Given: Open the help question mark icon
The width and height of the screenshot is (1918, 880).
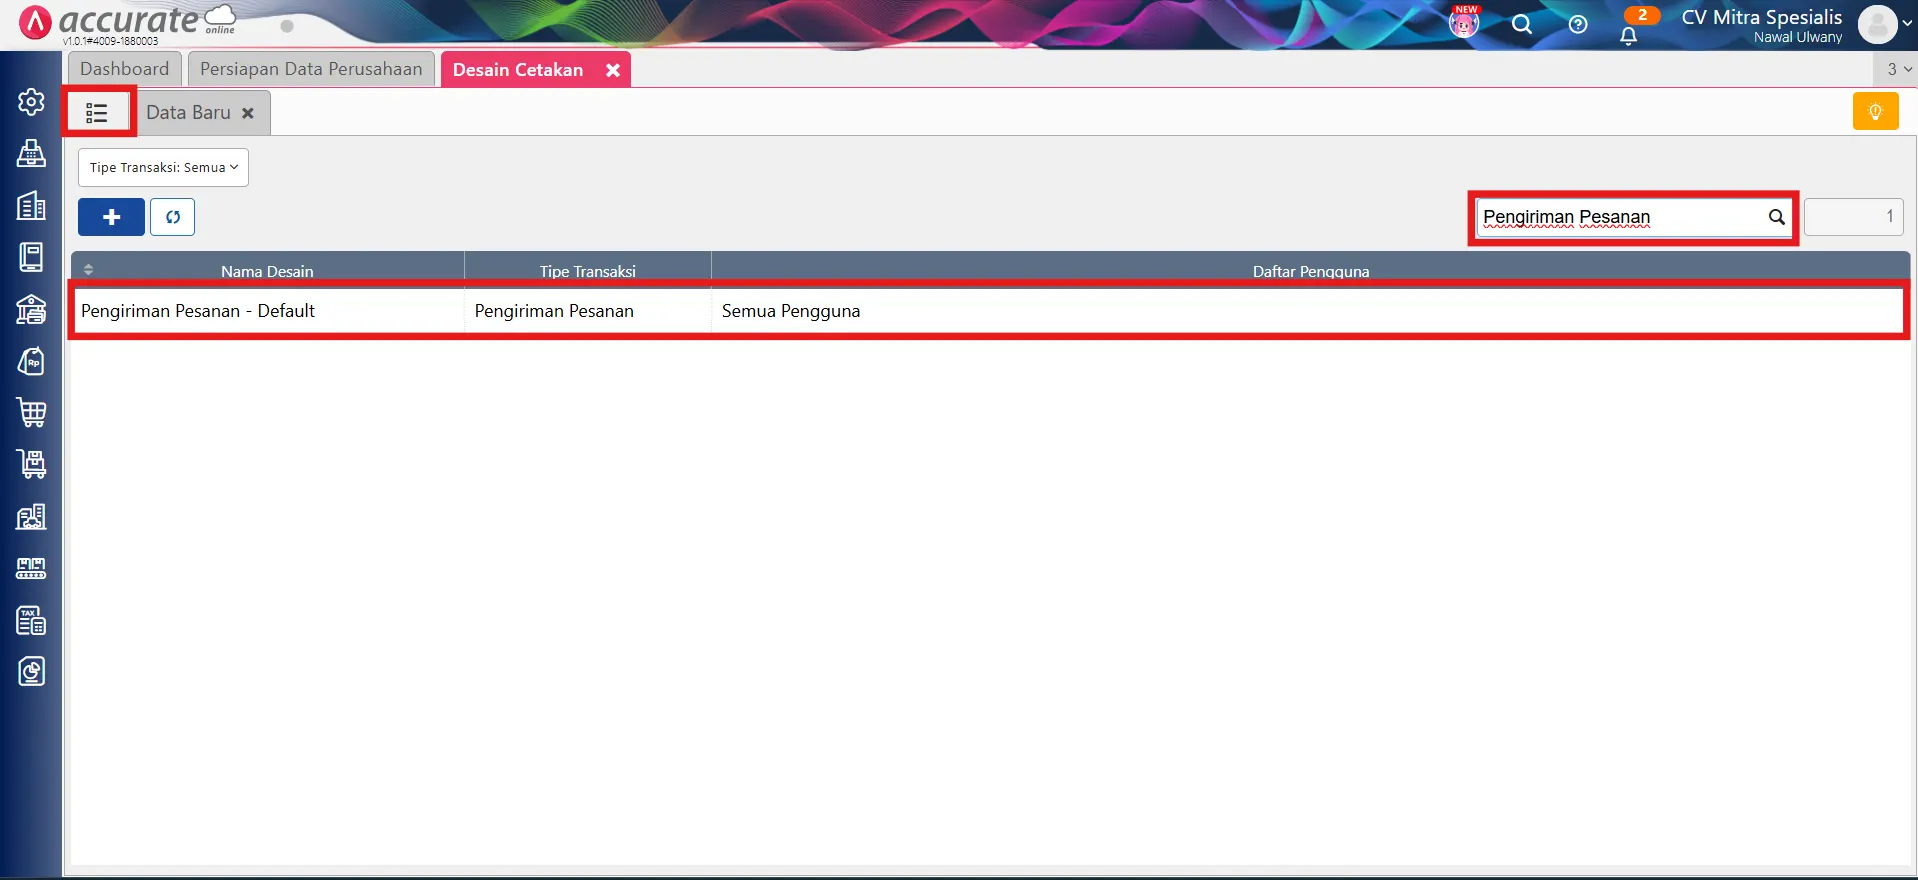Looking at the screenshot, I should pyautogui.click(x=1578, y=24).
